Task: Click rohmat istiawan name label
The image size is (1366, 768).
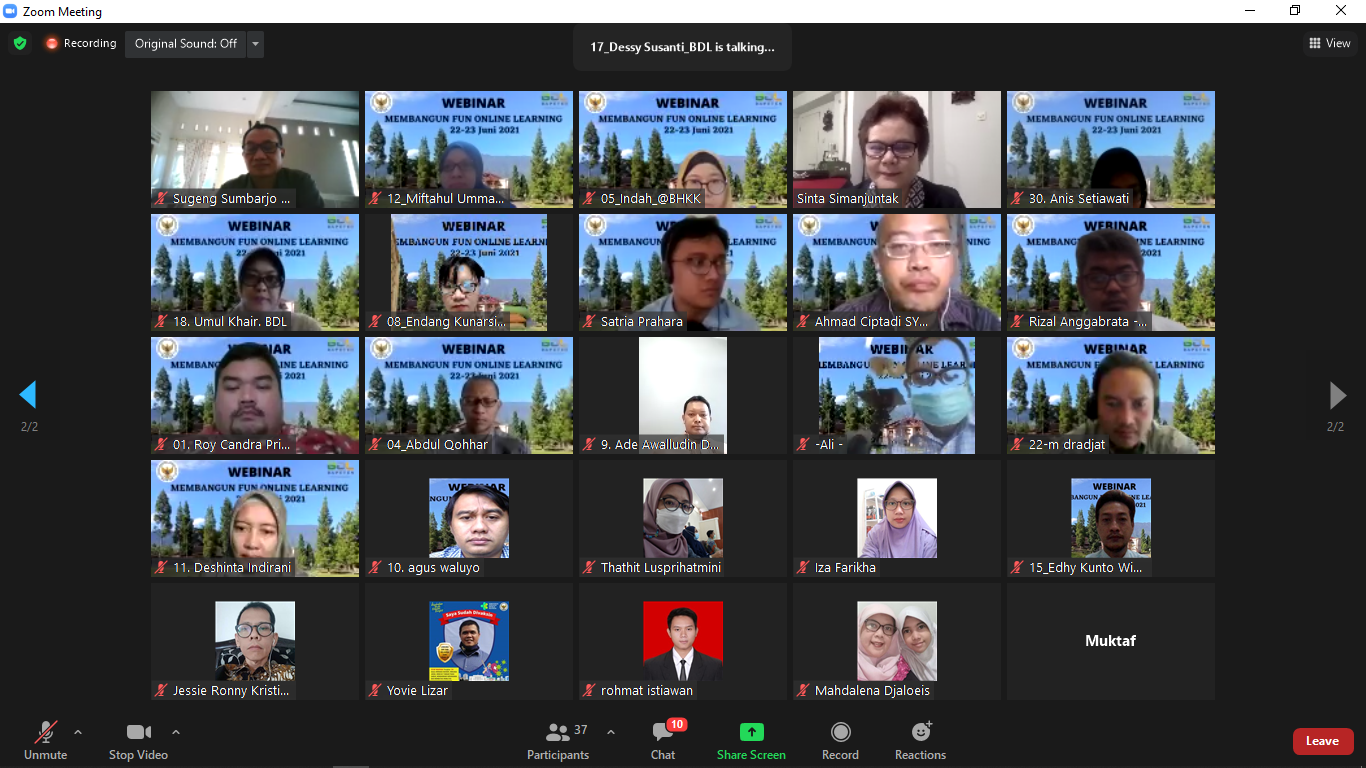Action: tap(647, 691)
